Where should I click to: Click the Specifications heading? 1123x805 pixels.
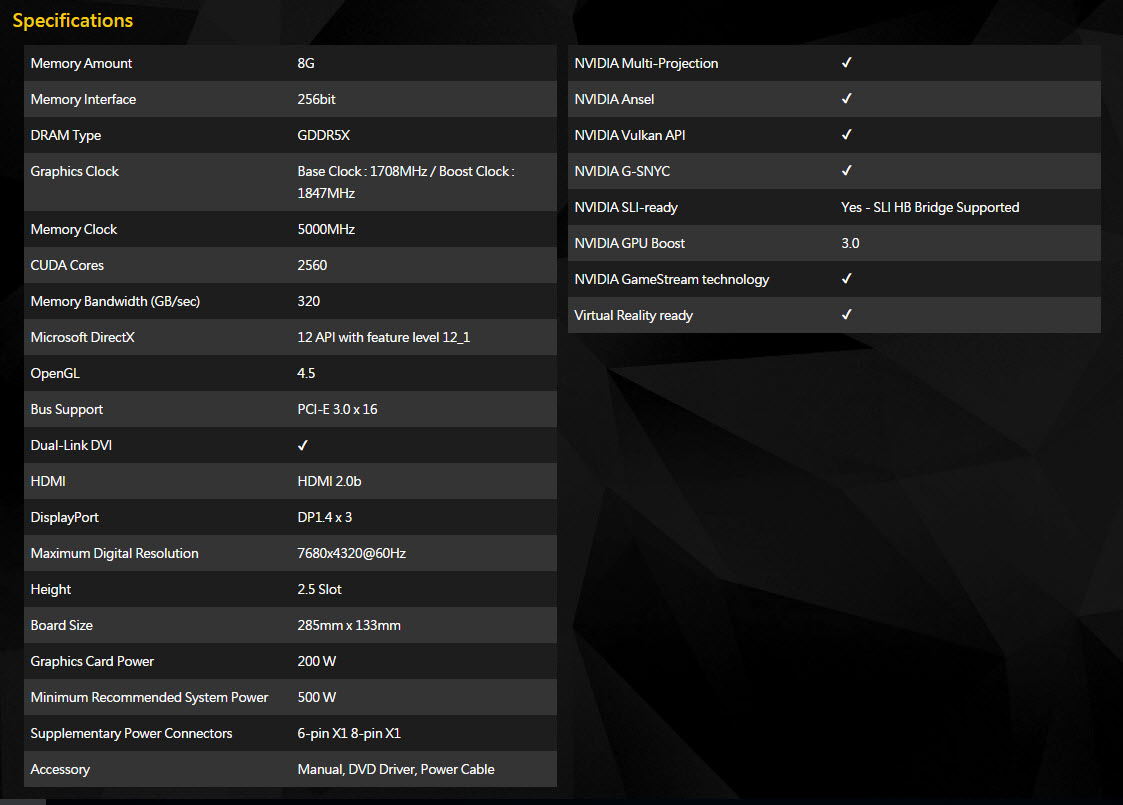pyautogui.click(x=73, y=21)
